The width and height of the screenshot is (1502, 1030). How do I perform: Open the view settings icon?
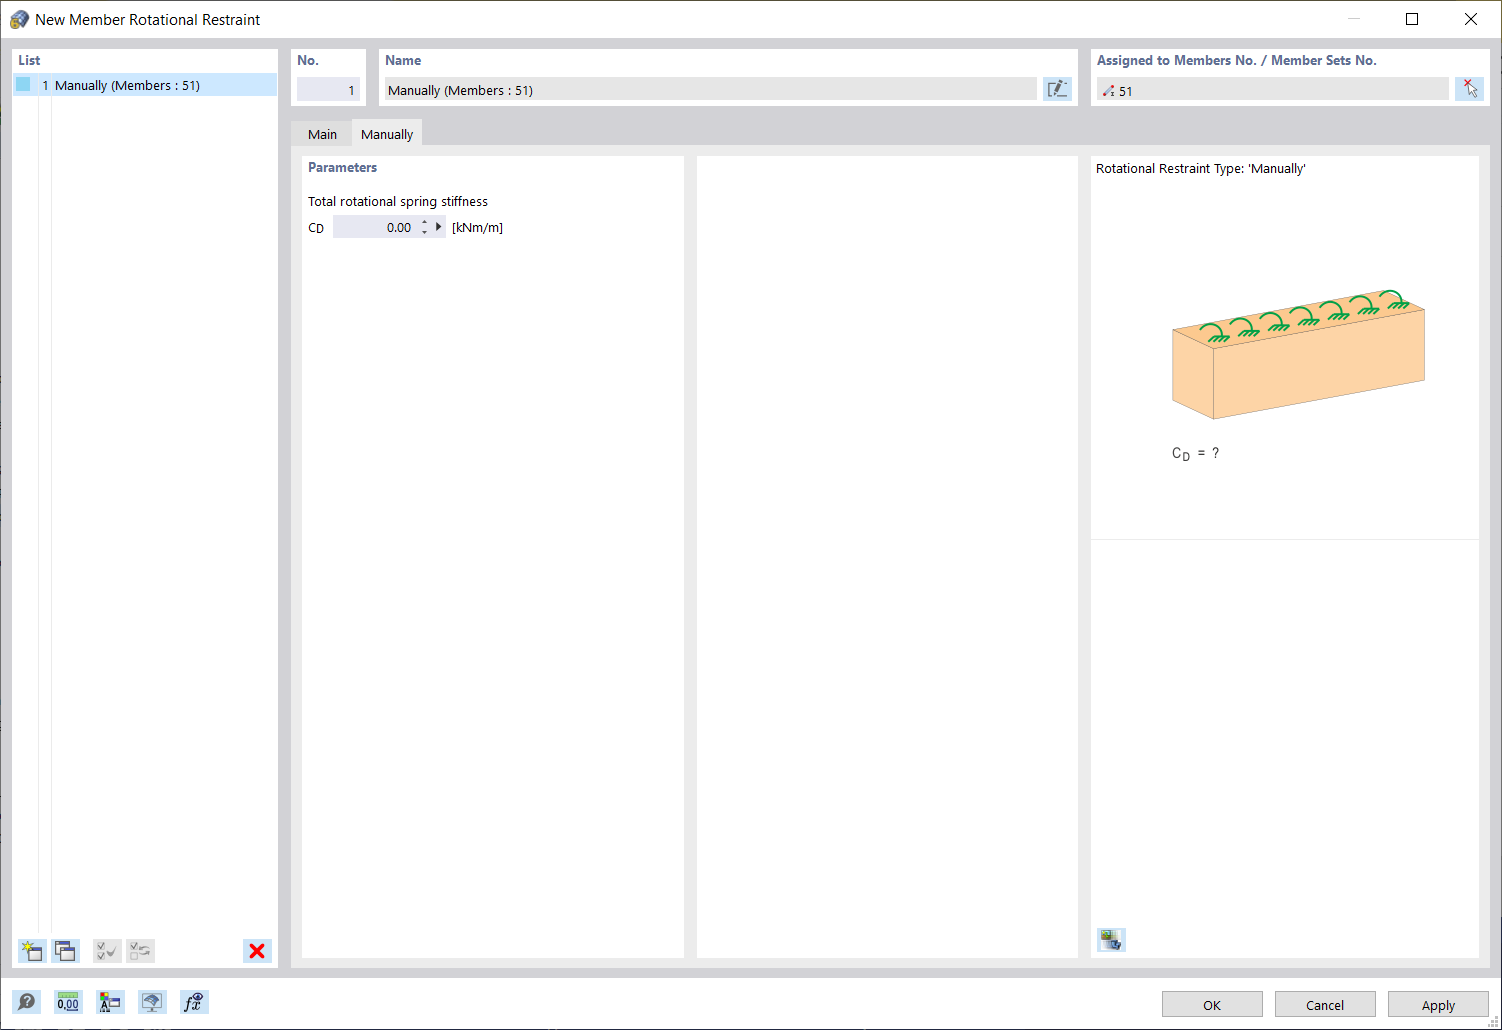coord(152,1002)
